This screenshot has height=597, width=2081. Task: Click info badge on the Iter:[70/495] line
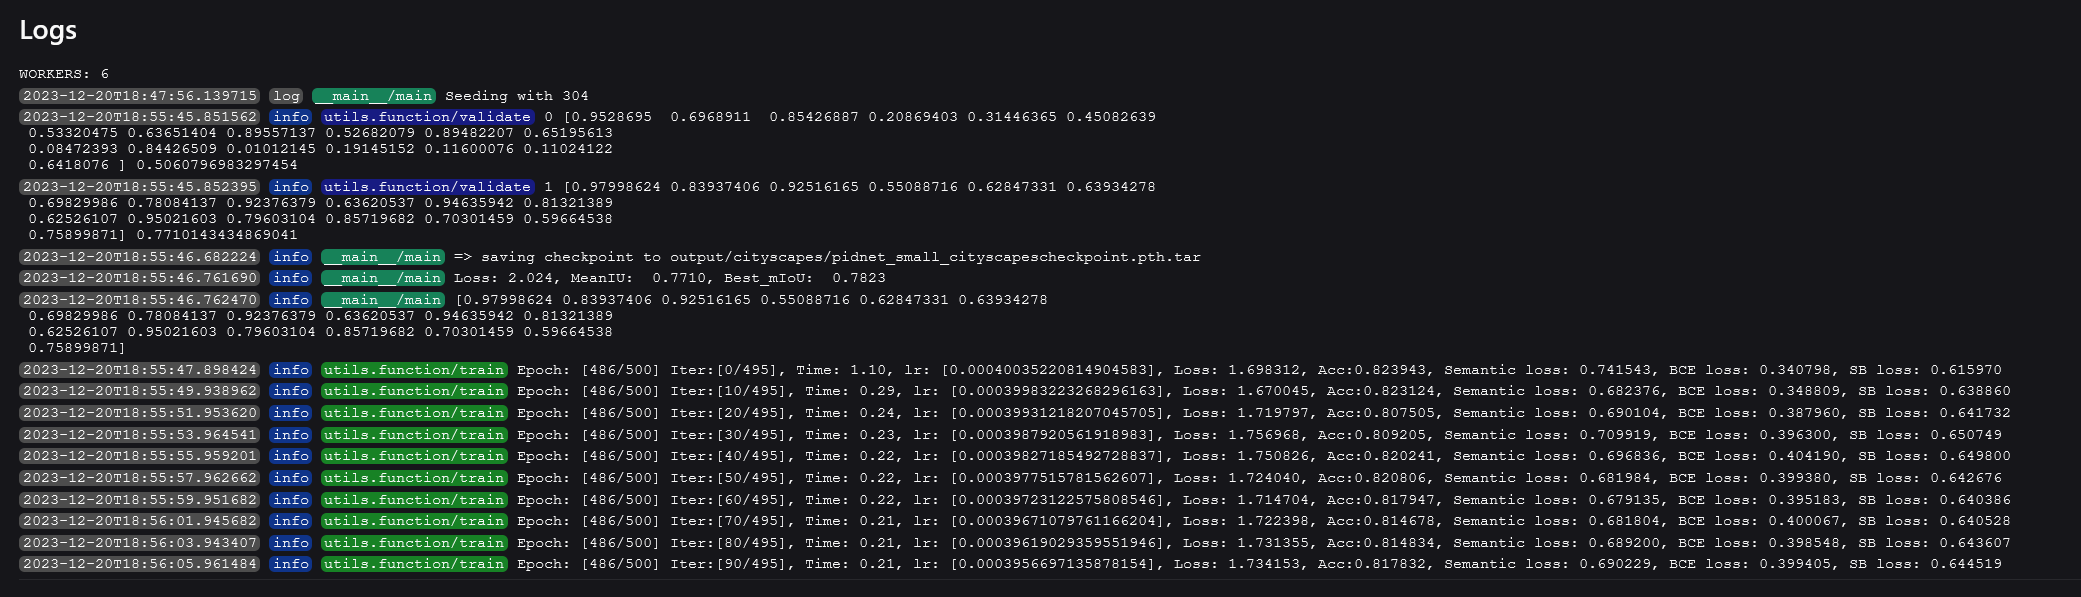[291, 521]
